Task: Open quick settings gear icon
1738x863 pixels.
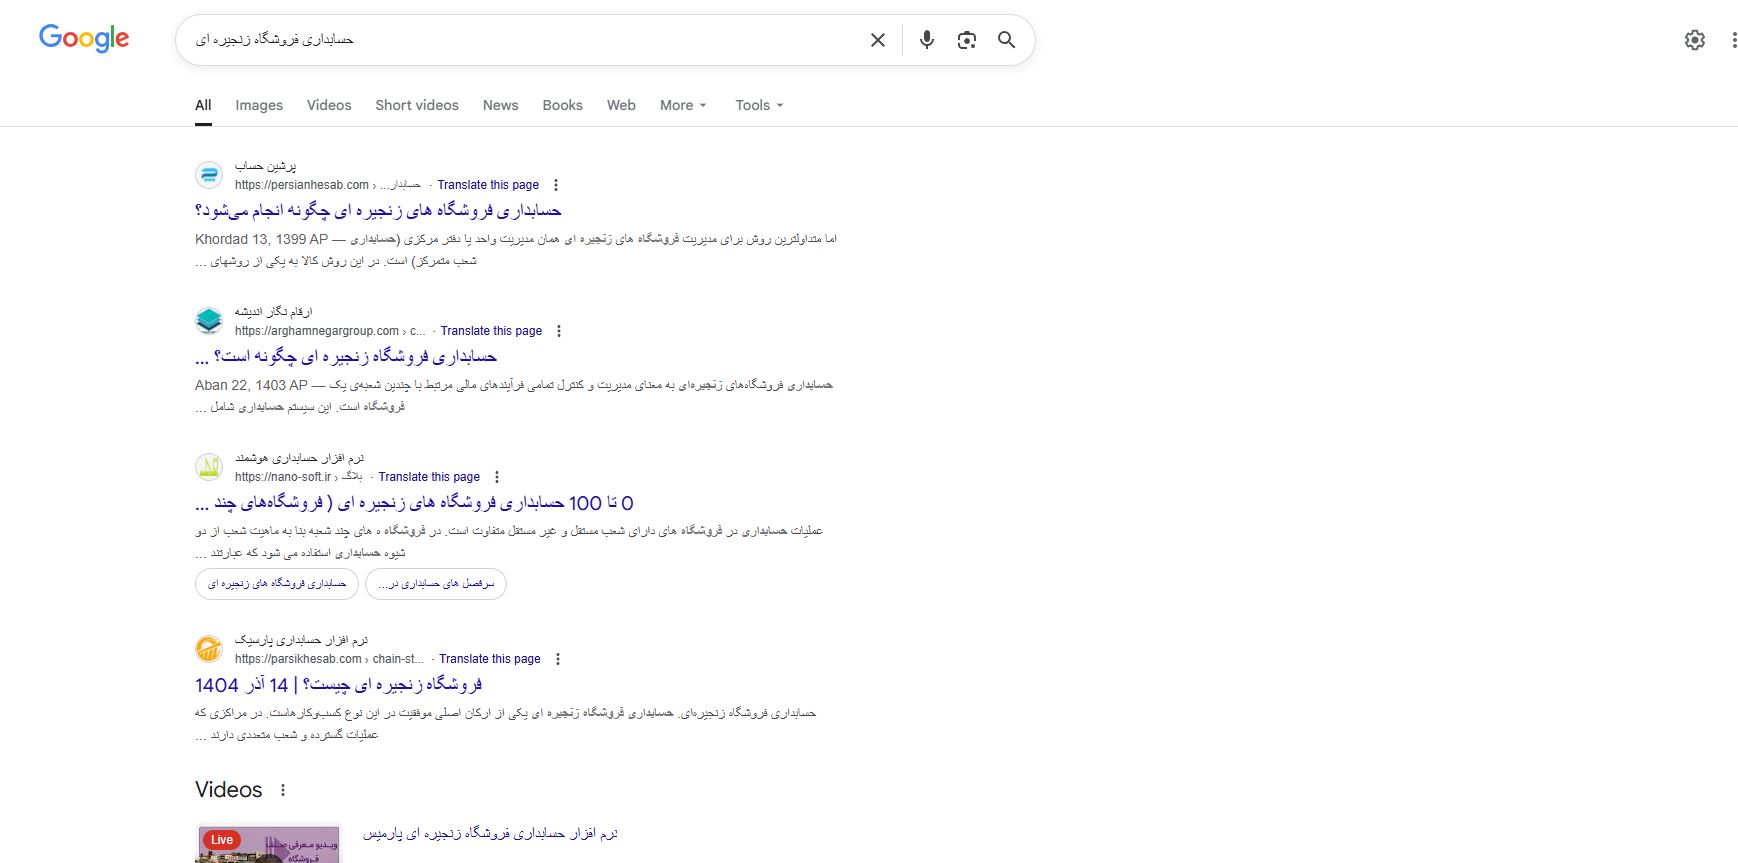Action: point(1694,40)
